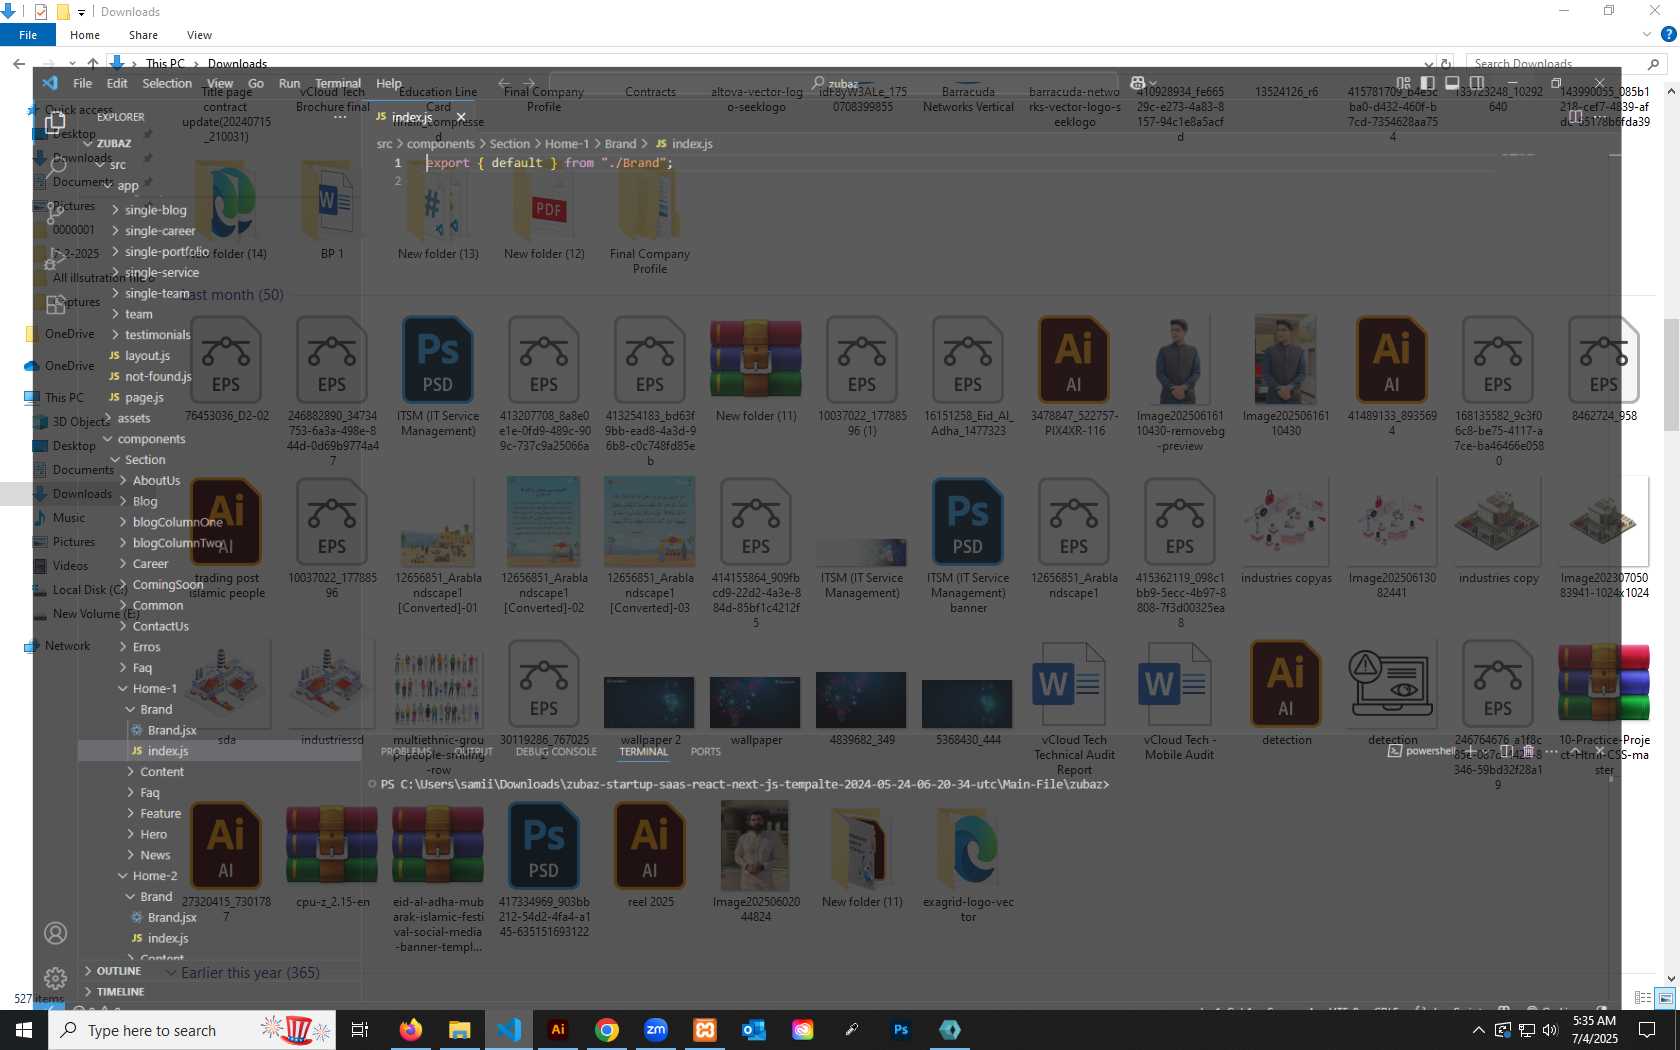Expand the TIMELINE section
The image size is (1680, 1050).
(x=120, y=992)
